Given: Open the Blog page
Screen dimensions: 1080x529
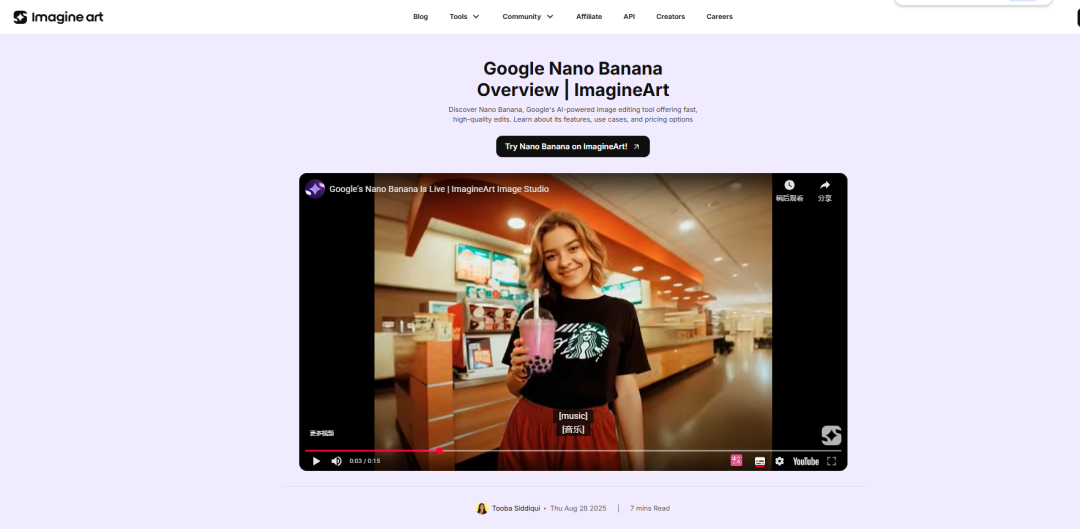Looking at the screenshot, I should click(x=420, y=17).
